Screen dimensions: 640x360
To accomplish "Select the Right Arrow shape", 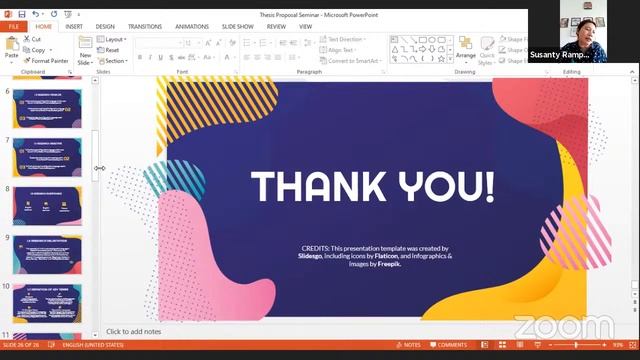I will click(422, 49).
